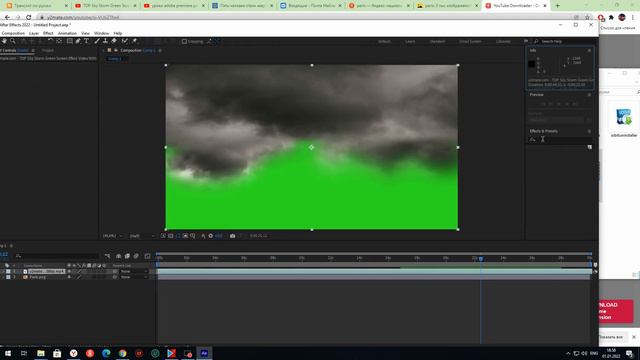This screenshot has width=640, height=360.
Task: Switch to the Learn workspace
Action: (410, 41)
